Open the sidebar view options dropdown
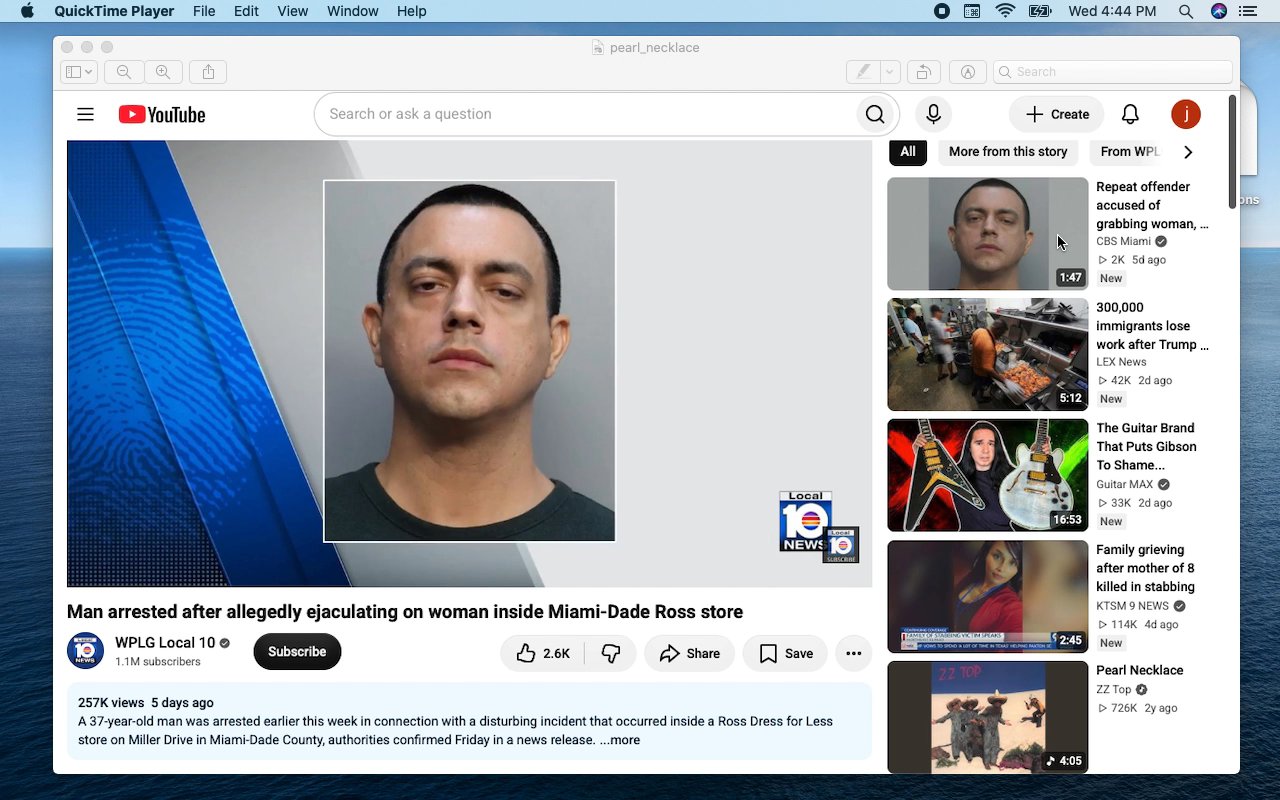1280x800 pixels. click(79, 72)
